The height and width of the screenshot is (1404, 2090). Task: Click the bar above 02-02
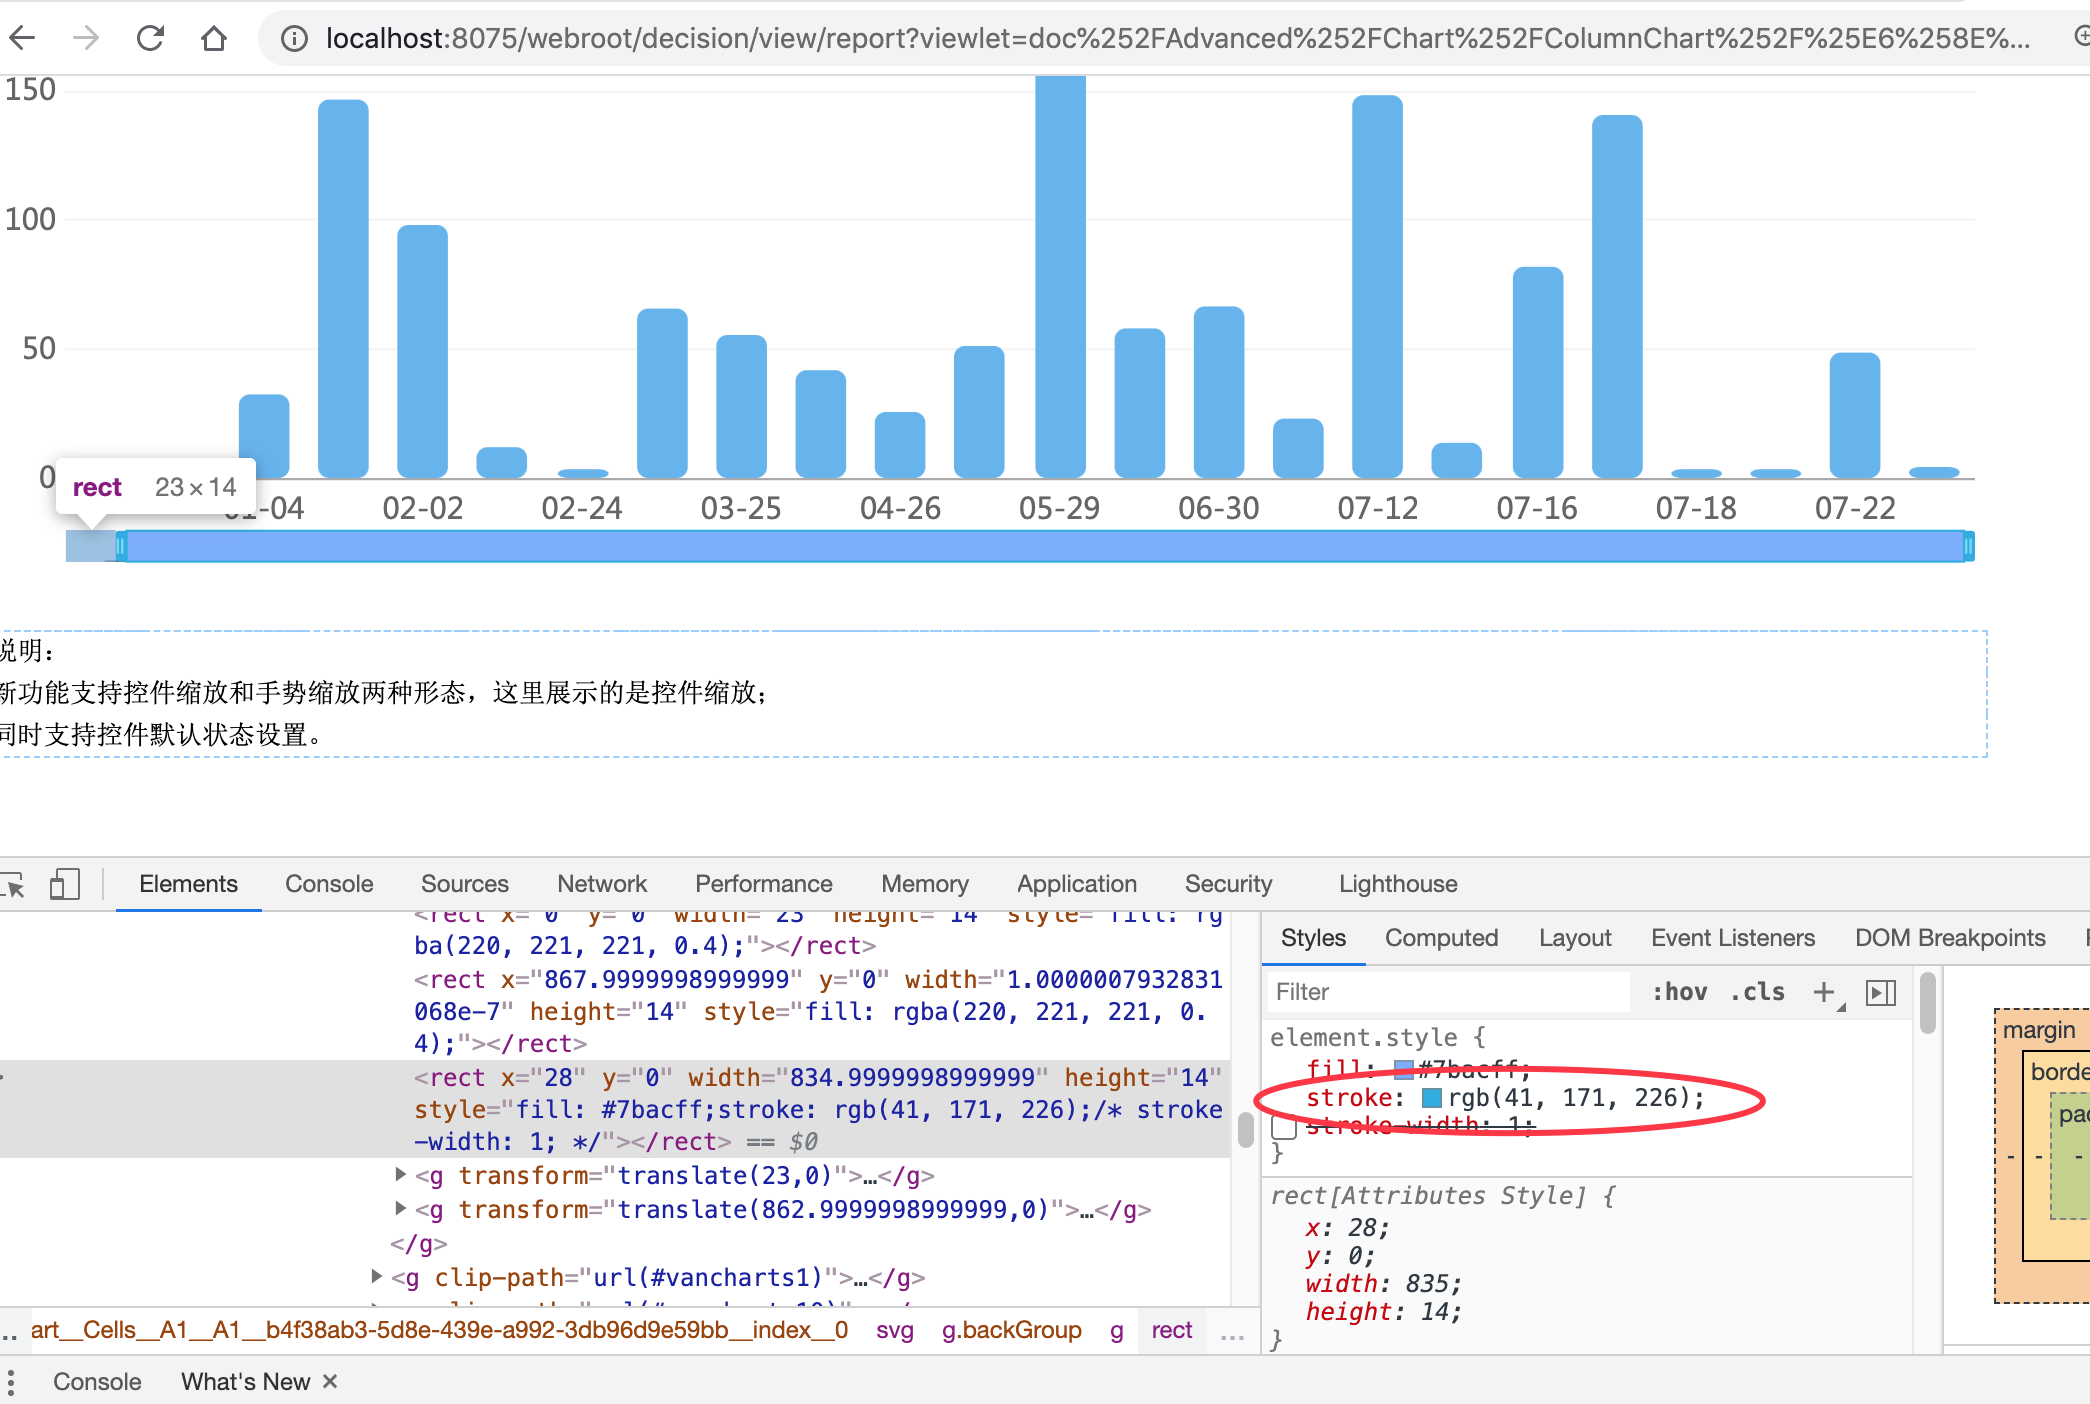[422, 351]
